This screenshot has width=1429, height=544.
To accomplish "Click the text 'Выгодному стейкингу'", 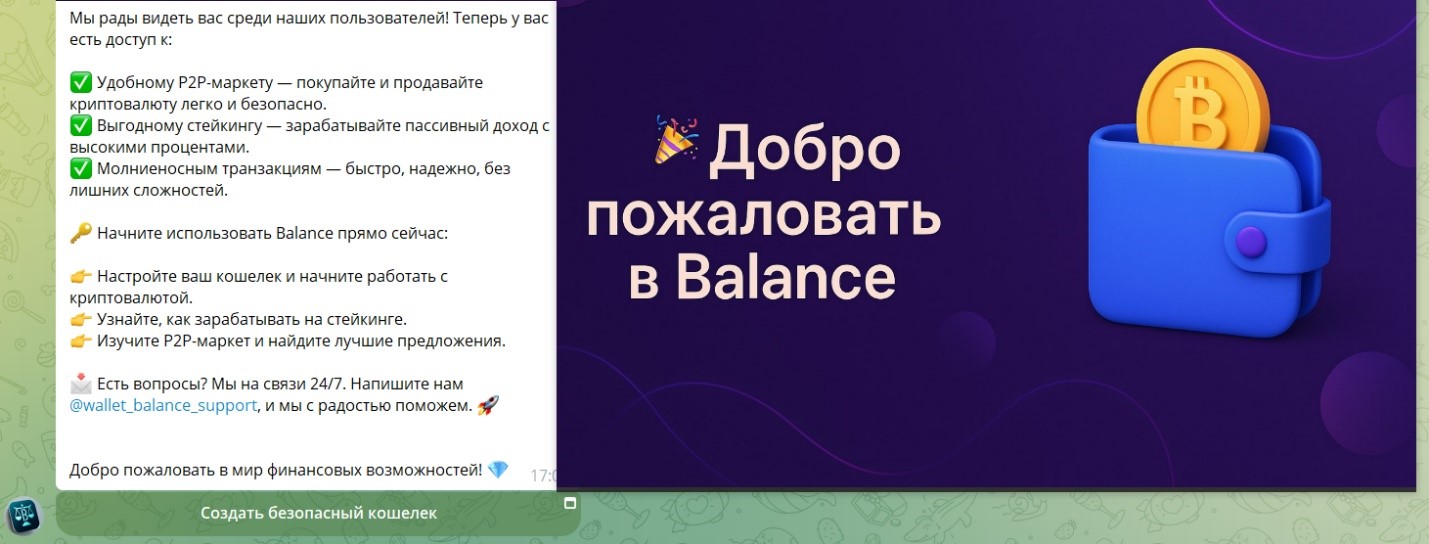I will (182, 125).
